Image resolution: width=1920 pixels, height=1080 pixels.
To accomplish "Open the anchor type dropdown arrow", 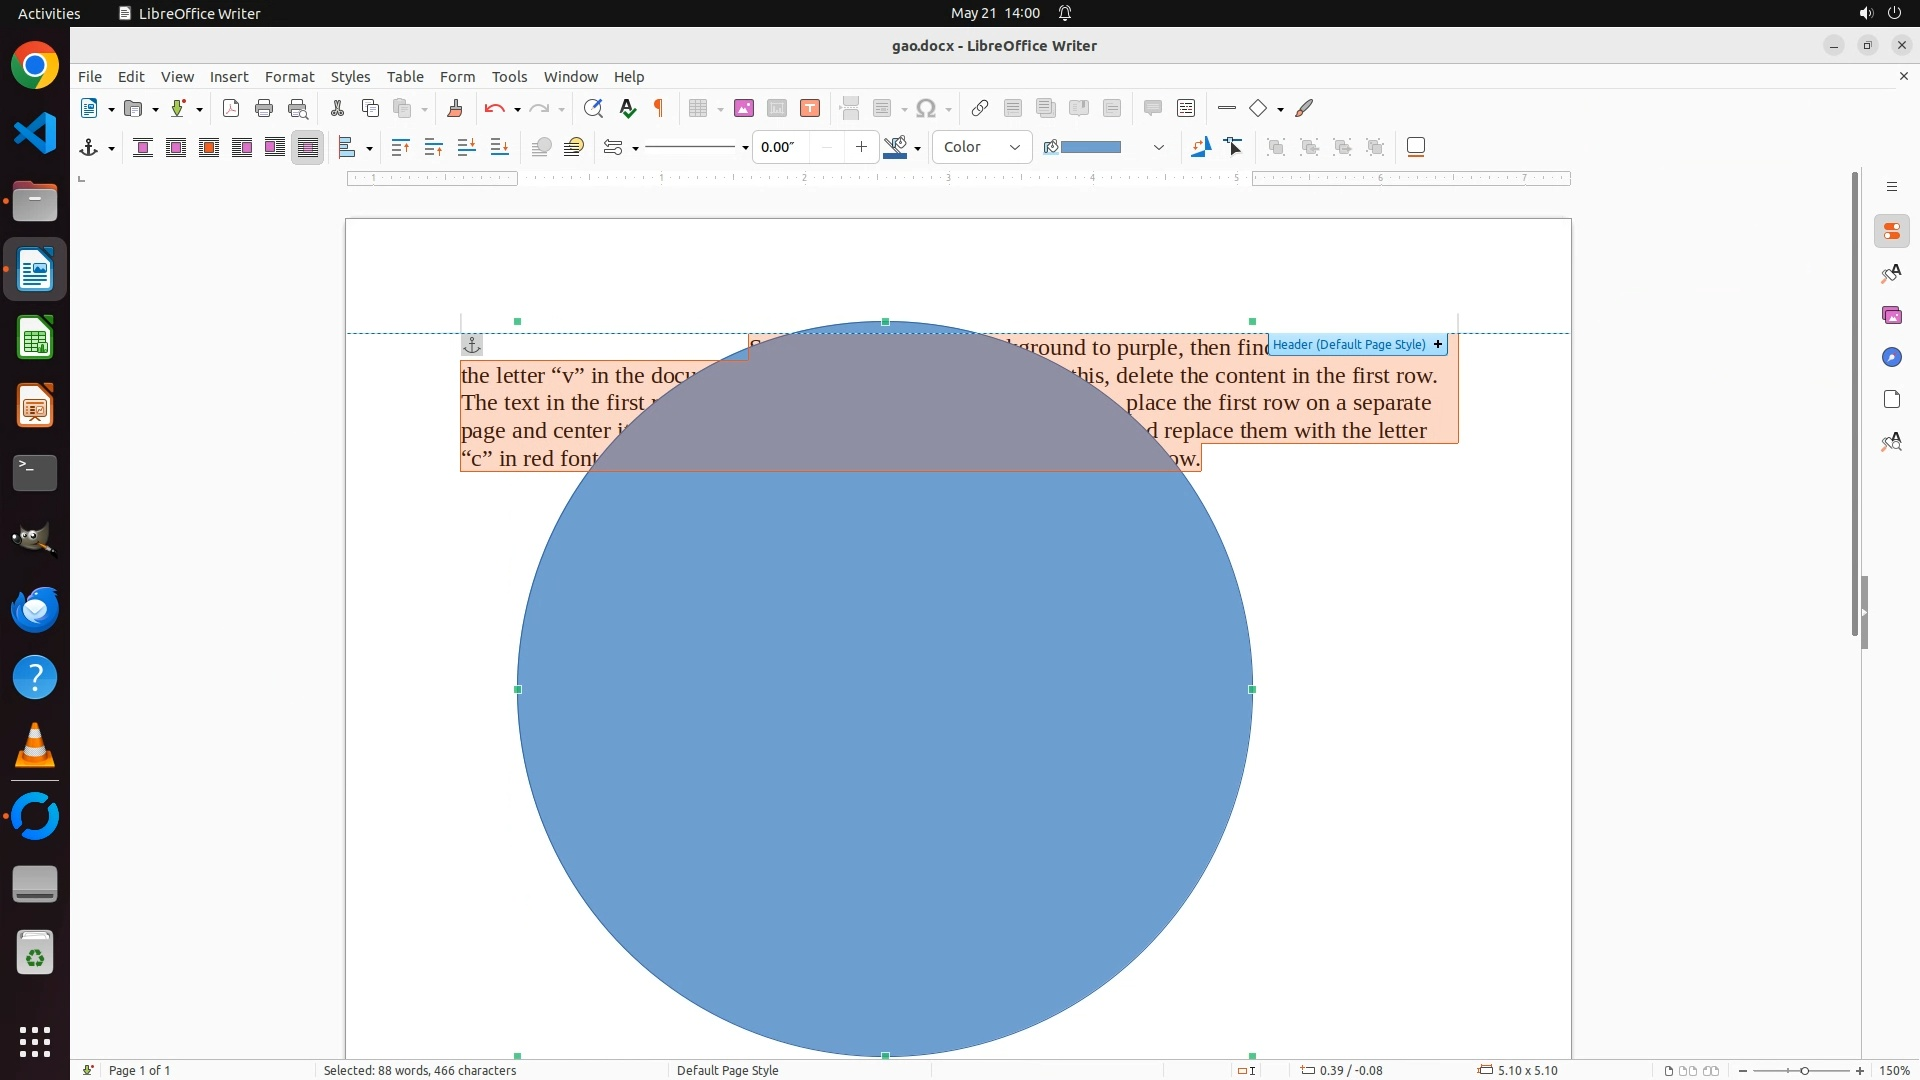I will (x=111, y=148).
